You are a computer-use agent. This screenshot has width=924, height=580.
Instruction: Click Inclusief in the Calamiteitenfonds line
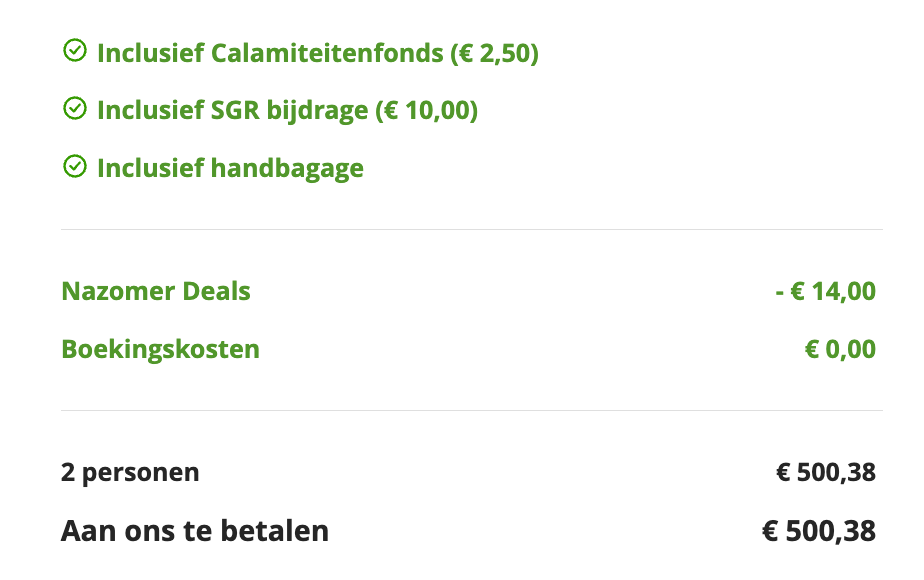[x=148, y=52]
